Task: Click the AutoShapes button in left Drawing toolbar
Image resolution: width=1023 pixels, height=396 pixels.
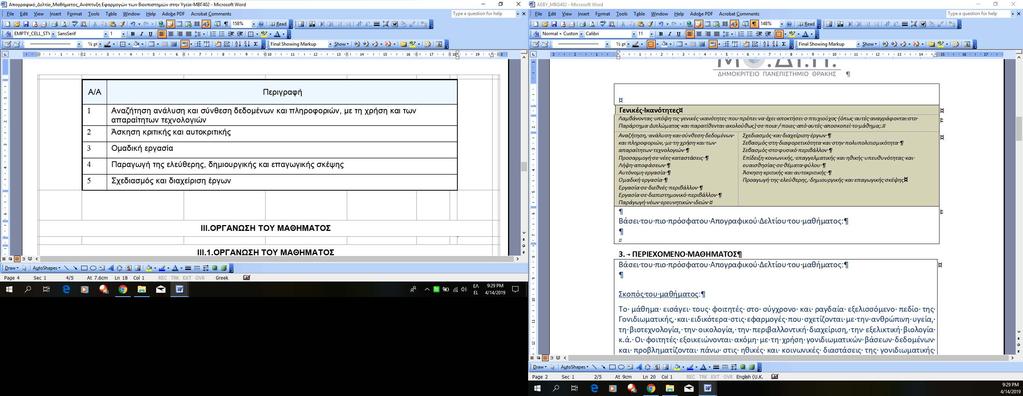Action: [x=46, y=268]
